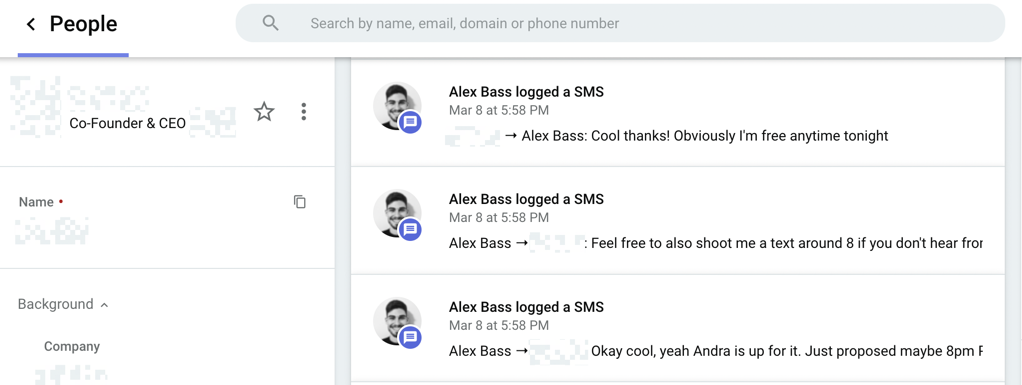The height and width of the screenshot is (385, 1022).
Task: Select the Company field under Background
Action: [72, 347]
